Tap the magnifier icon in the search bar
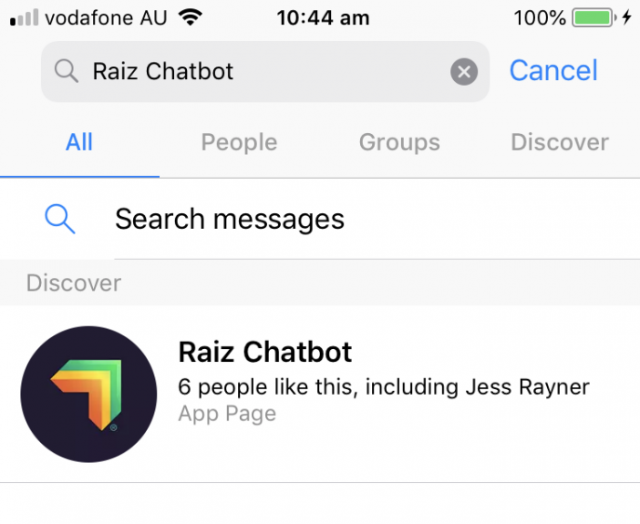Image resolution: width=640 pixels, height=524 pixels. point(66,71)
